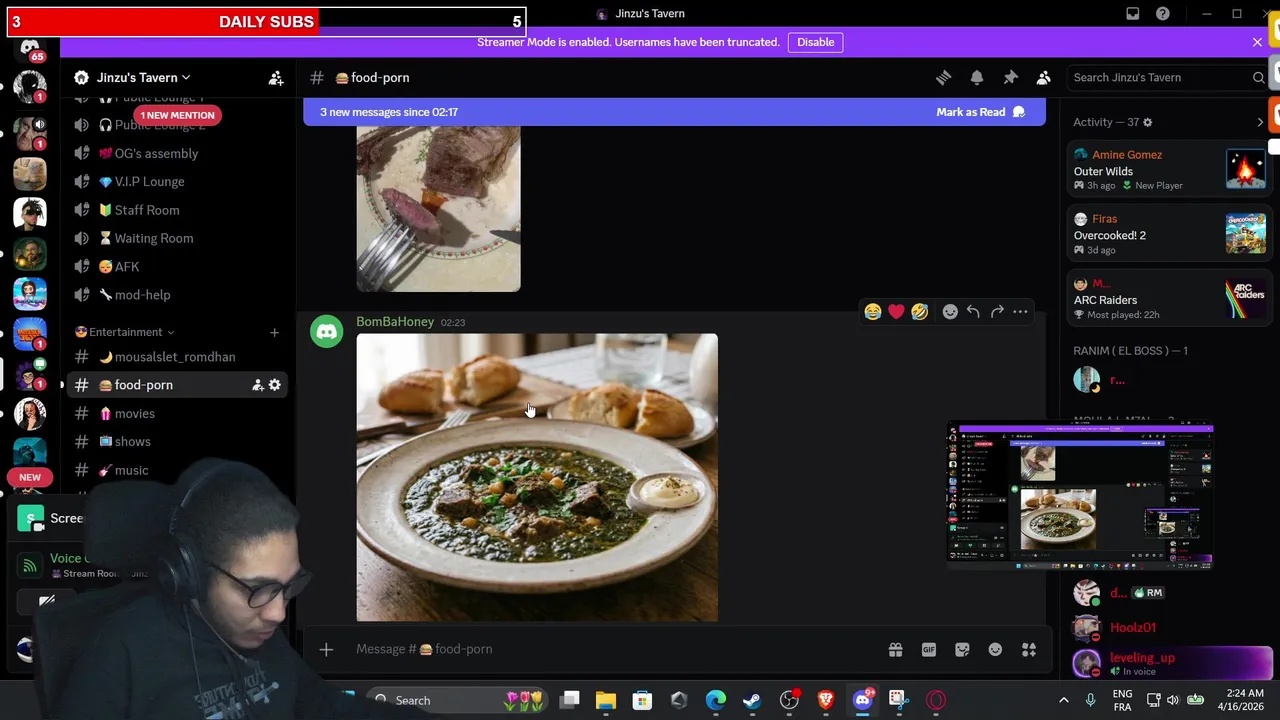Click the Disable streamer mode button
Image resolution: width=1280 pixels, height=720 pixels.
[815, 42]
